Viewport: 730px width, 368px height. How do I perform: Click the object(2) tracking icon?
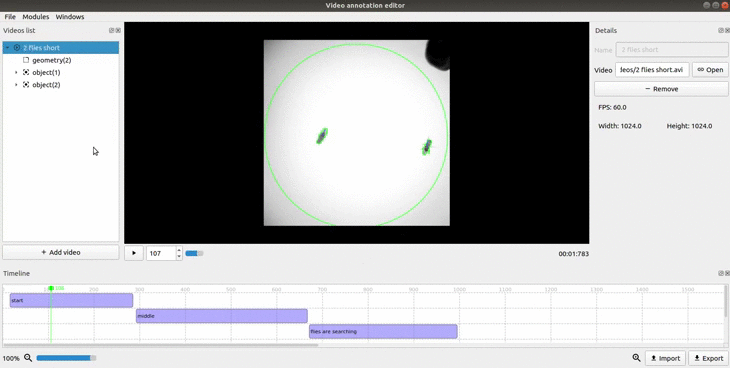click(x=26, y=85)
